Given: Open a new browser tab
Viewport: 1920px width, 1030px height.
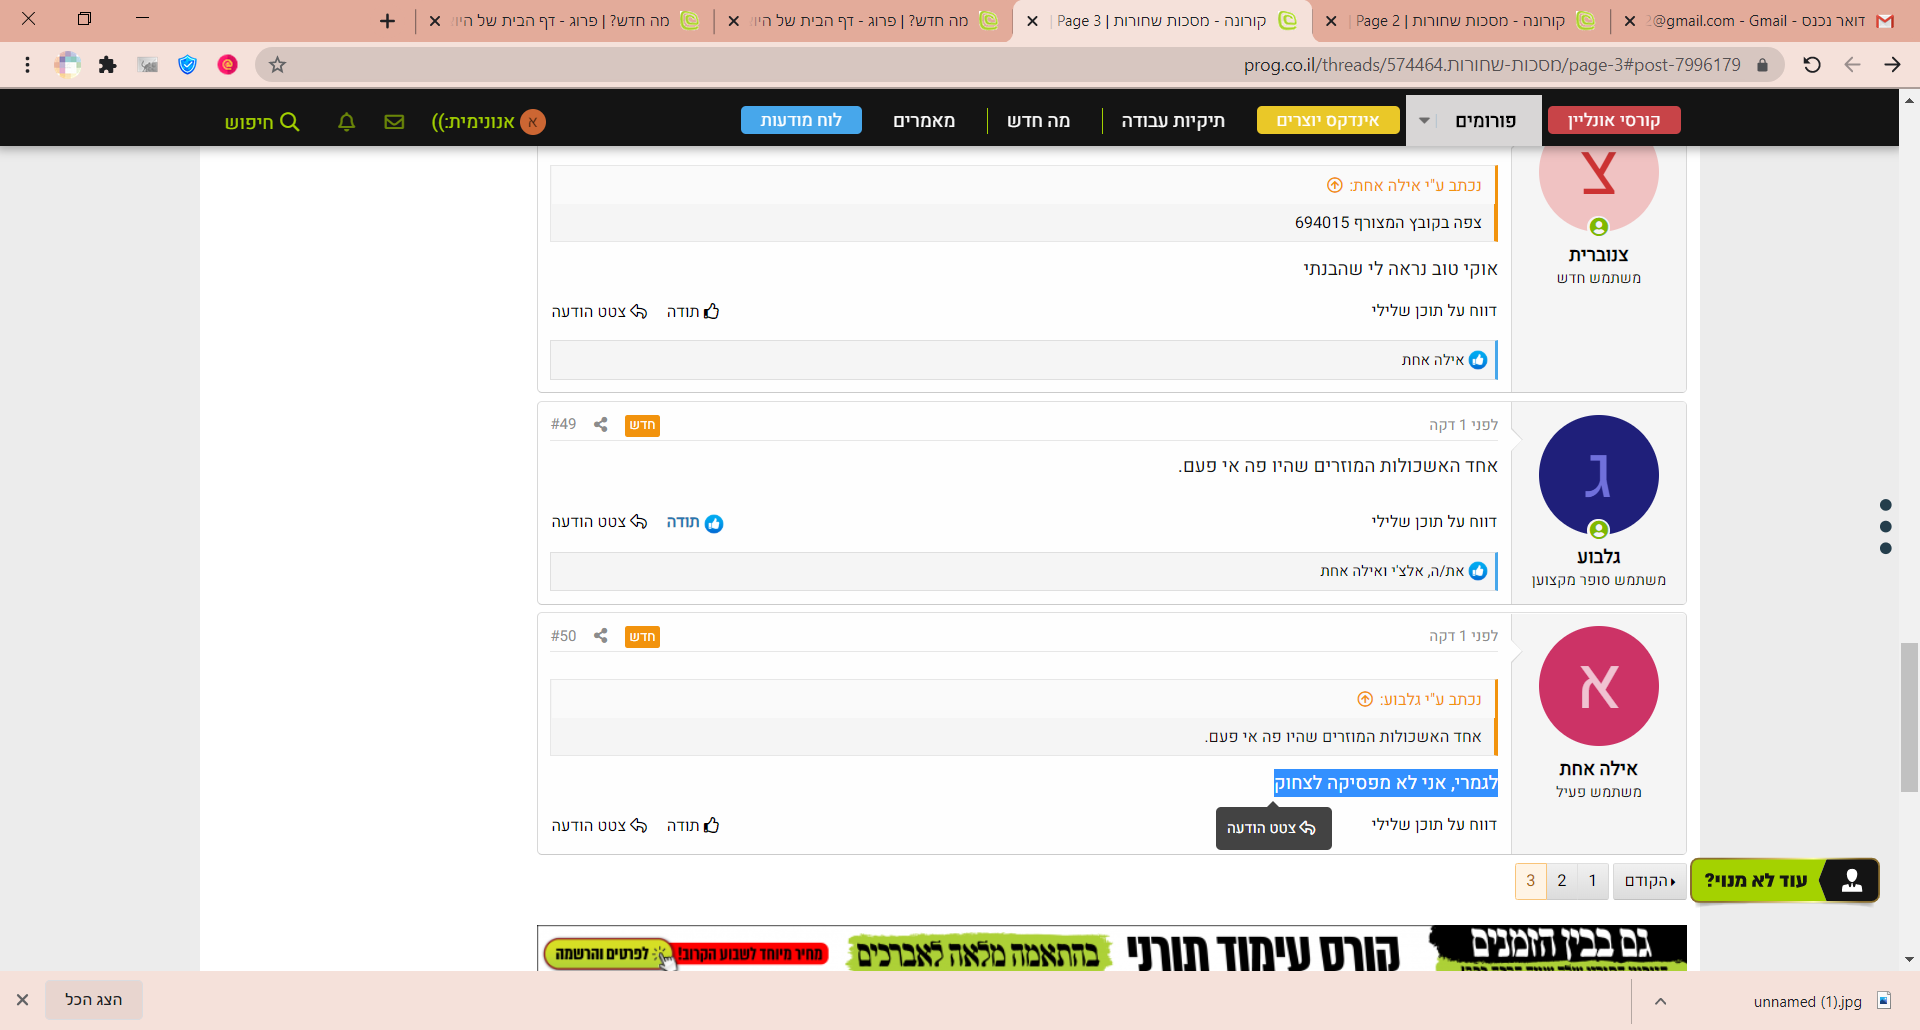Looking at the screenshot, I should pos(388,21).
